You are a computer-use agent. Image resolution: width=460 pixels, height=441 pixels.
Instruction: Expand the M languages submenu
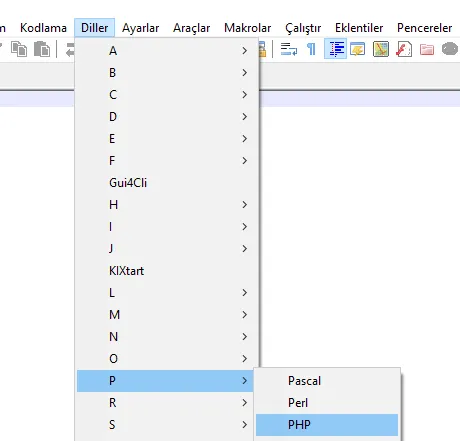(167, 315)
